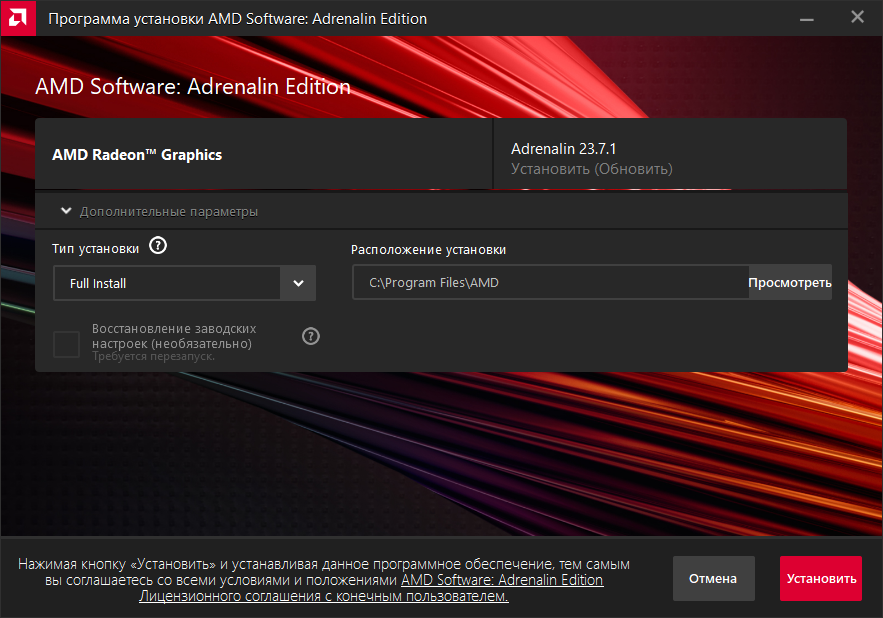The image size is (883, 618).
Task: Select Adrenalin 23.7.1 Установить (Обновить) panel
Action: tap(670, 154)
